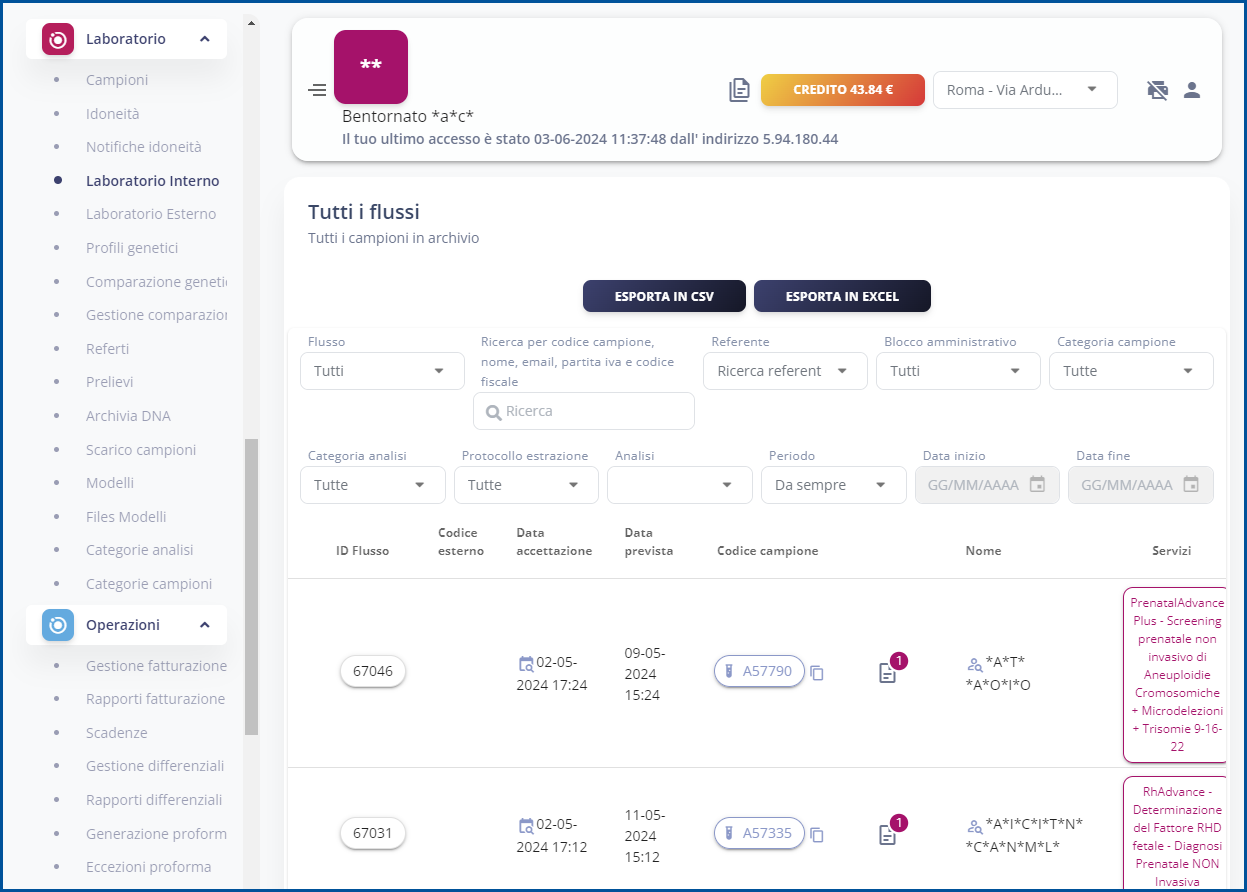1247x892 pixels.
Task: Click the Esporta in Excel button
Action: (x=842, y=297)
